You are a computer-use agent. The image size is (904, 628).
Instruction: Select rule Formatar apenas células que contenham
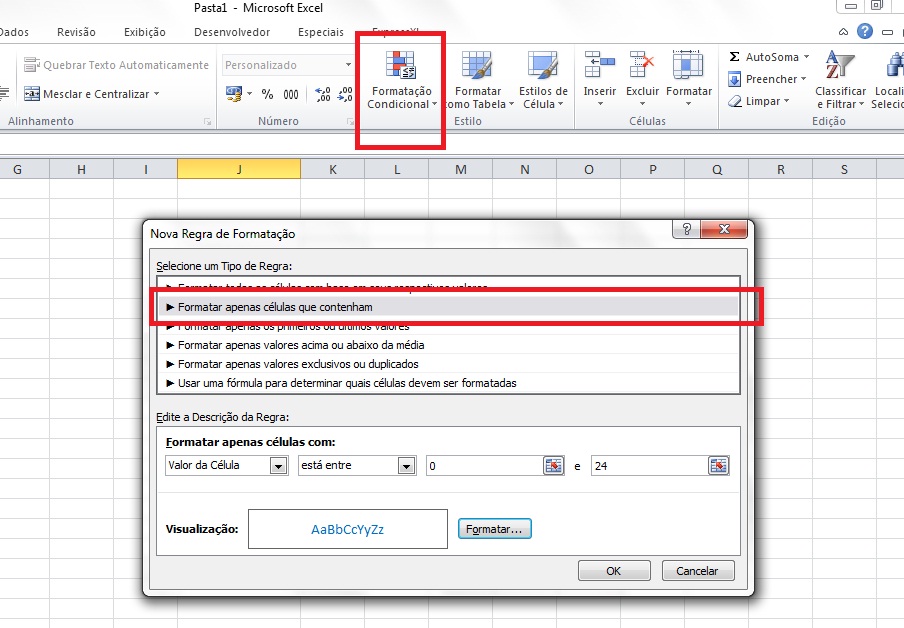coord(449,307)
